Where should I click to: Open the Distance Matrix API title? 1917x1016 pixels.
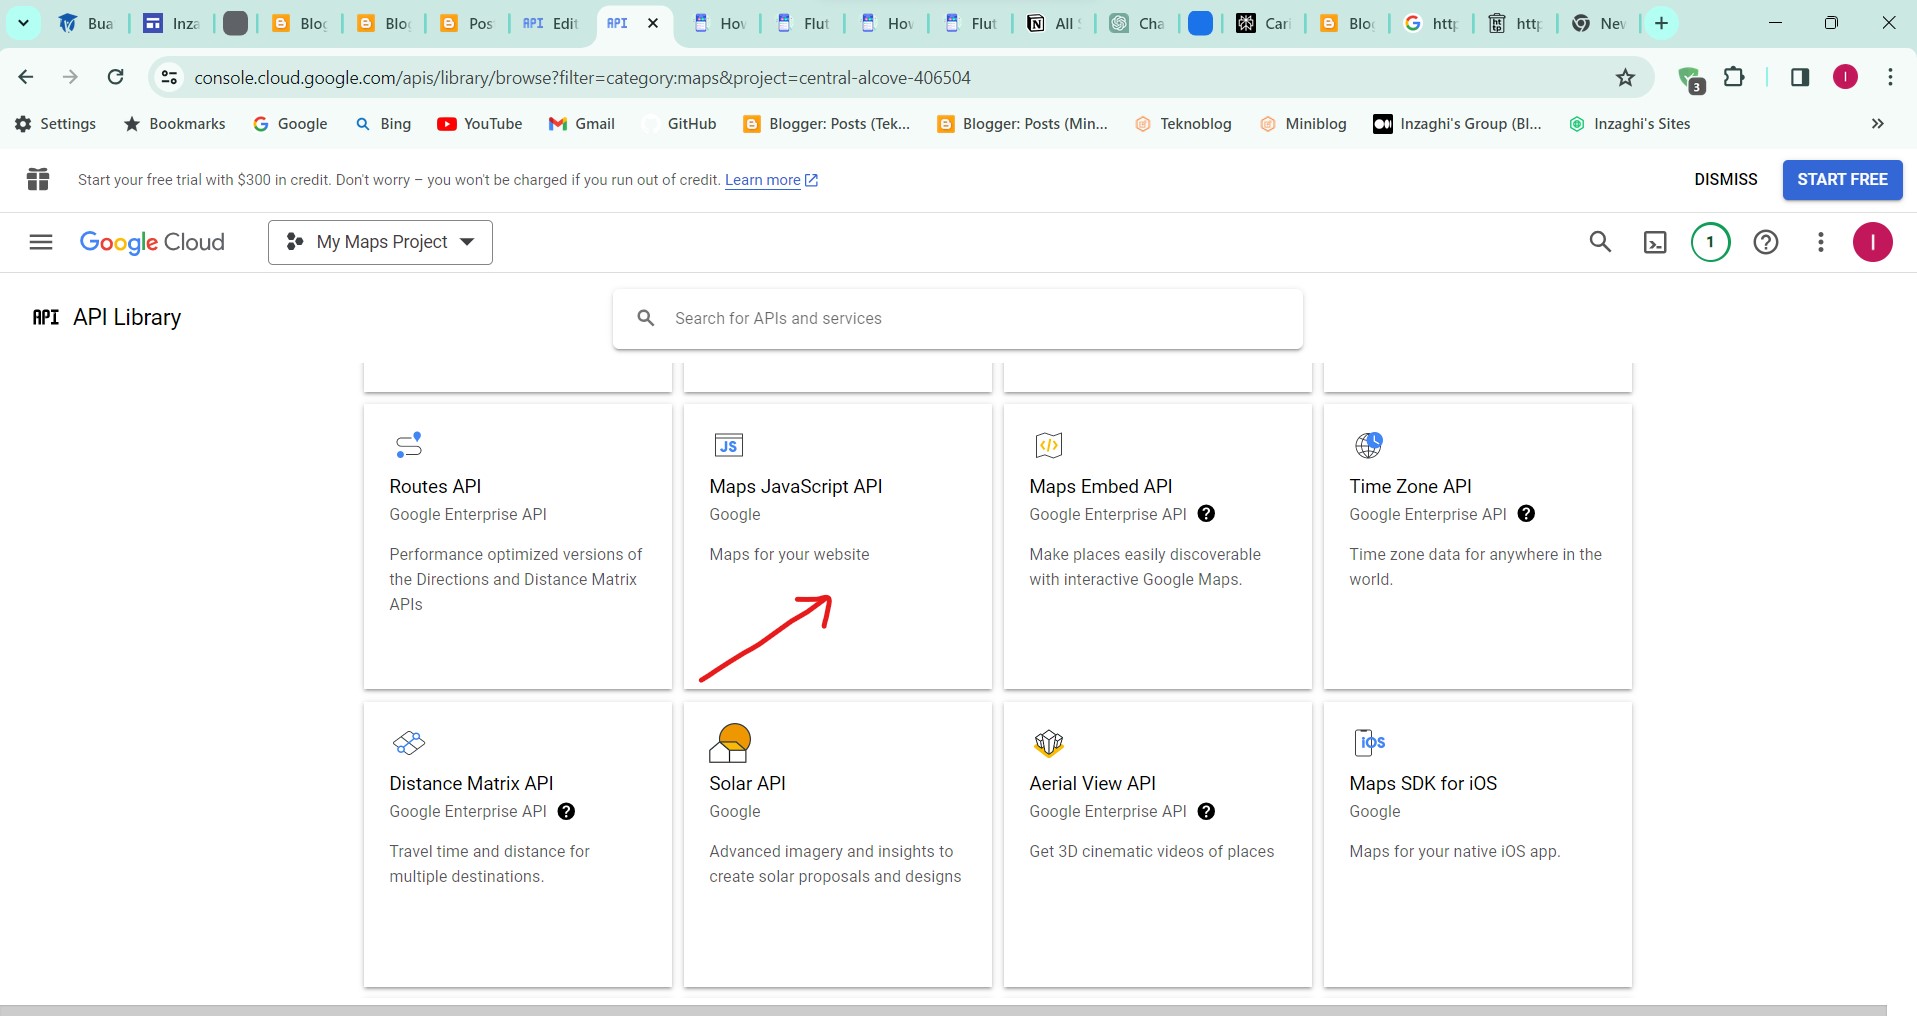click(471, 783)
